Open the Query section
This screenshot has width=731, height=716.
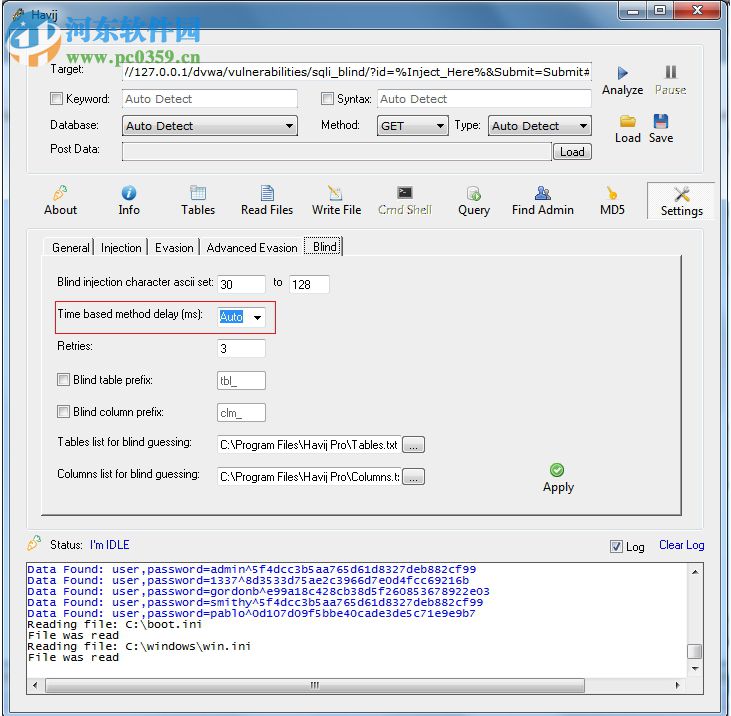(474, 201)
